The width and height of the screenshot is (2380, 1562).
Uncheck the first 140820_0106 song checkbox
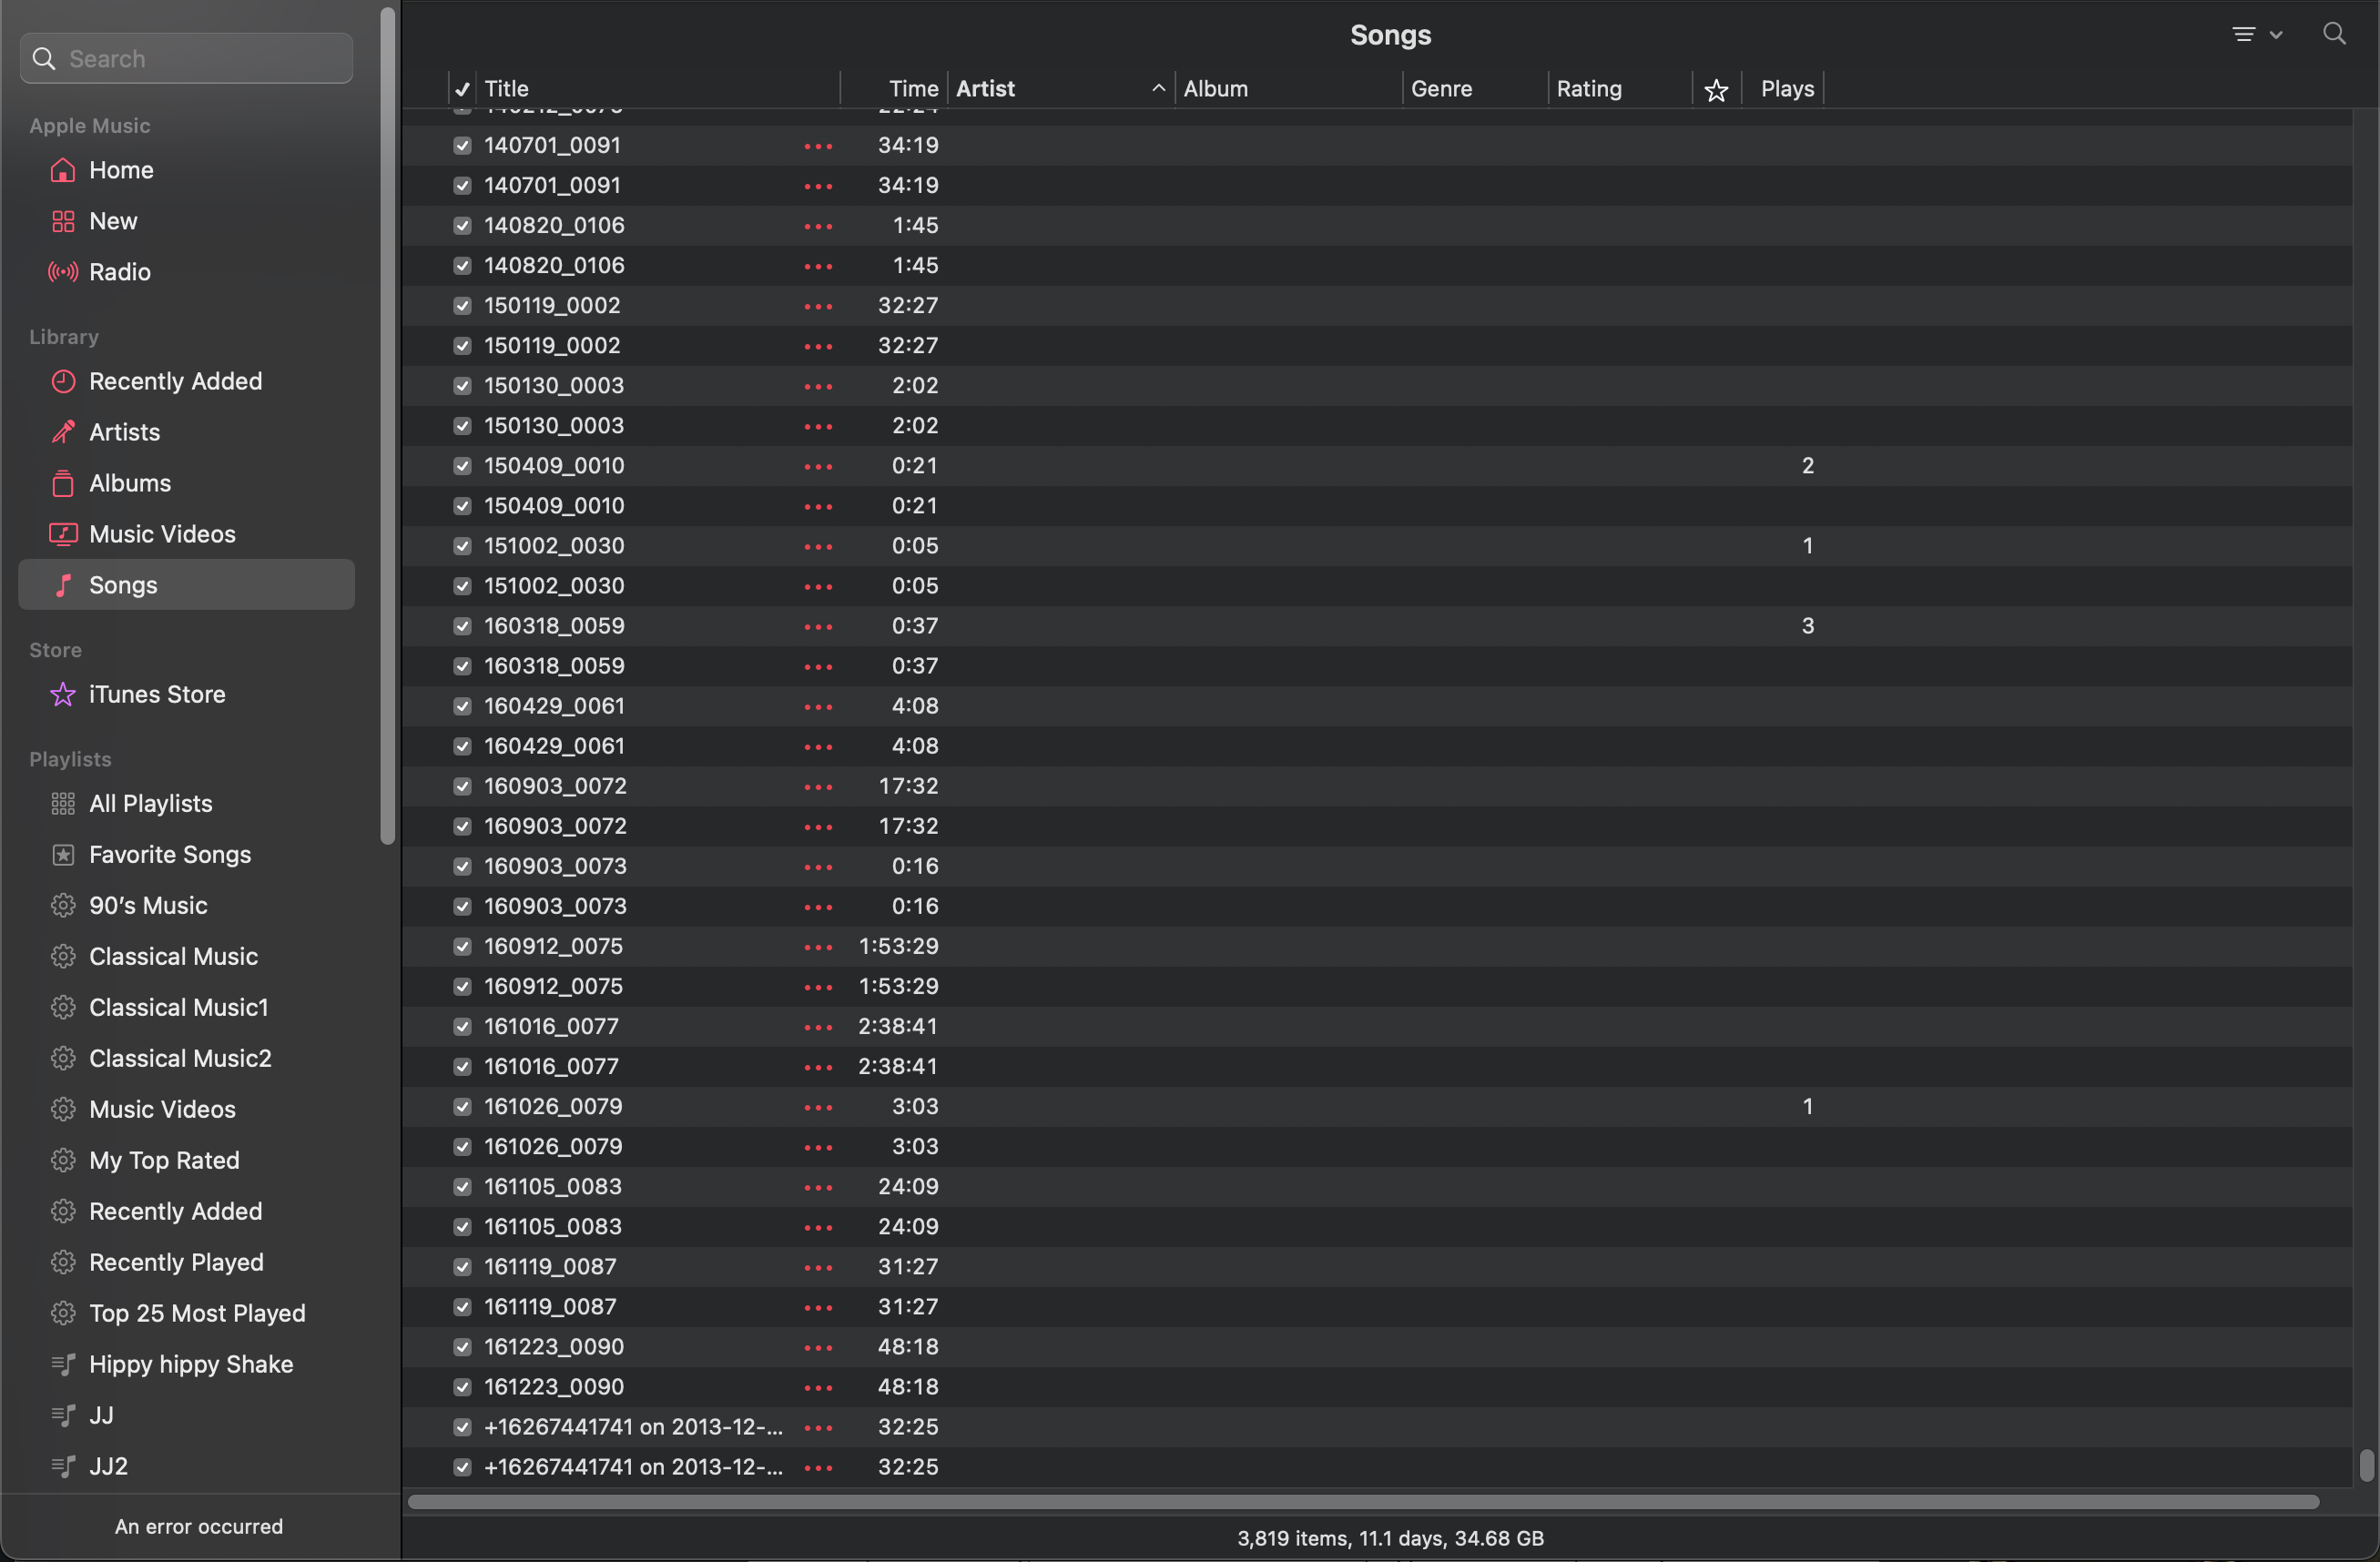point(462,226)
